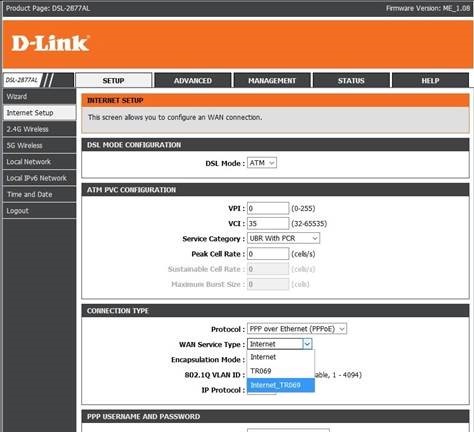Go to Local Network page
Screen dimensions: 474x432
tap(39, 162)
